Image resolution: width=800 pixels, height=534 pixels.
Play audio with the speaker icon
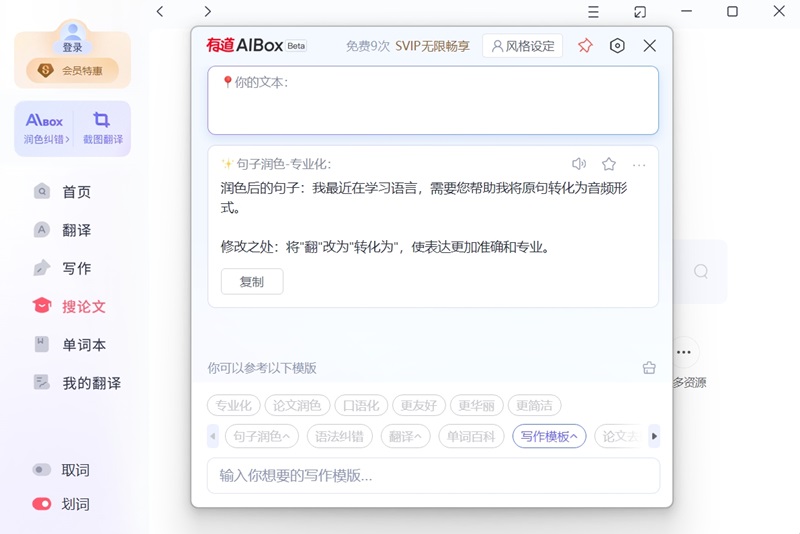pos(579,164)
